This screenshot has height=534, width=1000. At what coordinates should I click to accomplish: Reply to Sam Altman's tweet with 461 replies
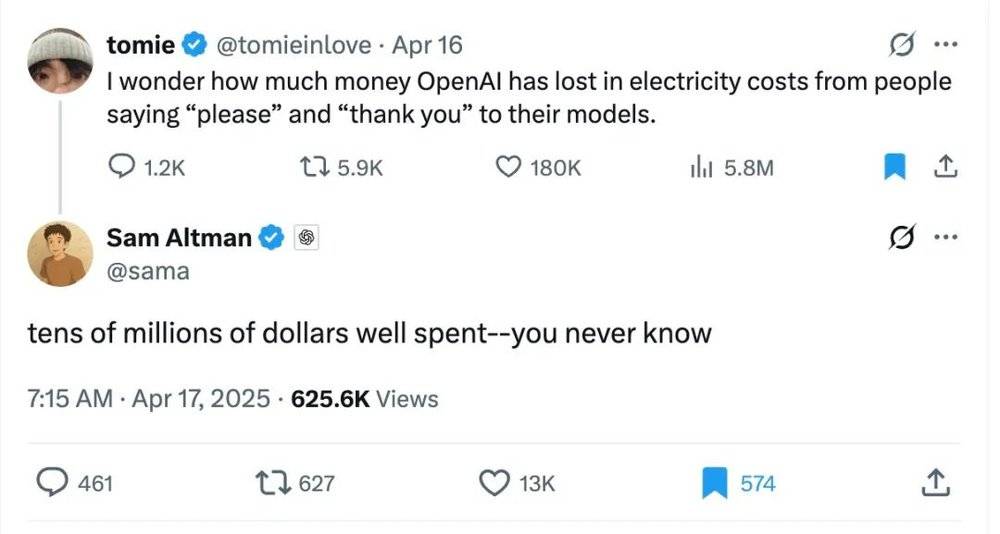(x=52, y=484)
